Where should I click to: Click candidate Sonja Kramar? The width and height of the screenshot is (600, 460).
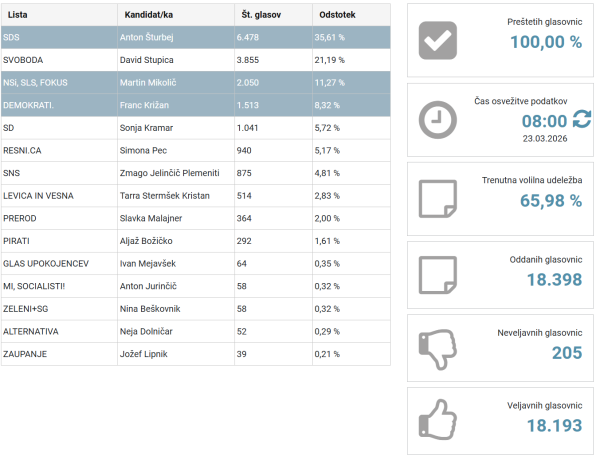coord(148,128)
